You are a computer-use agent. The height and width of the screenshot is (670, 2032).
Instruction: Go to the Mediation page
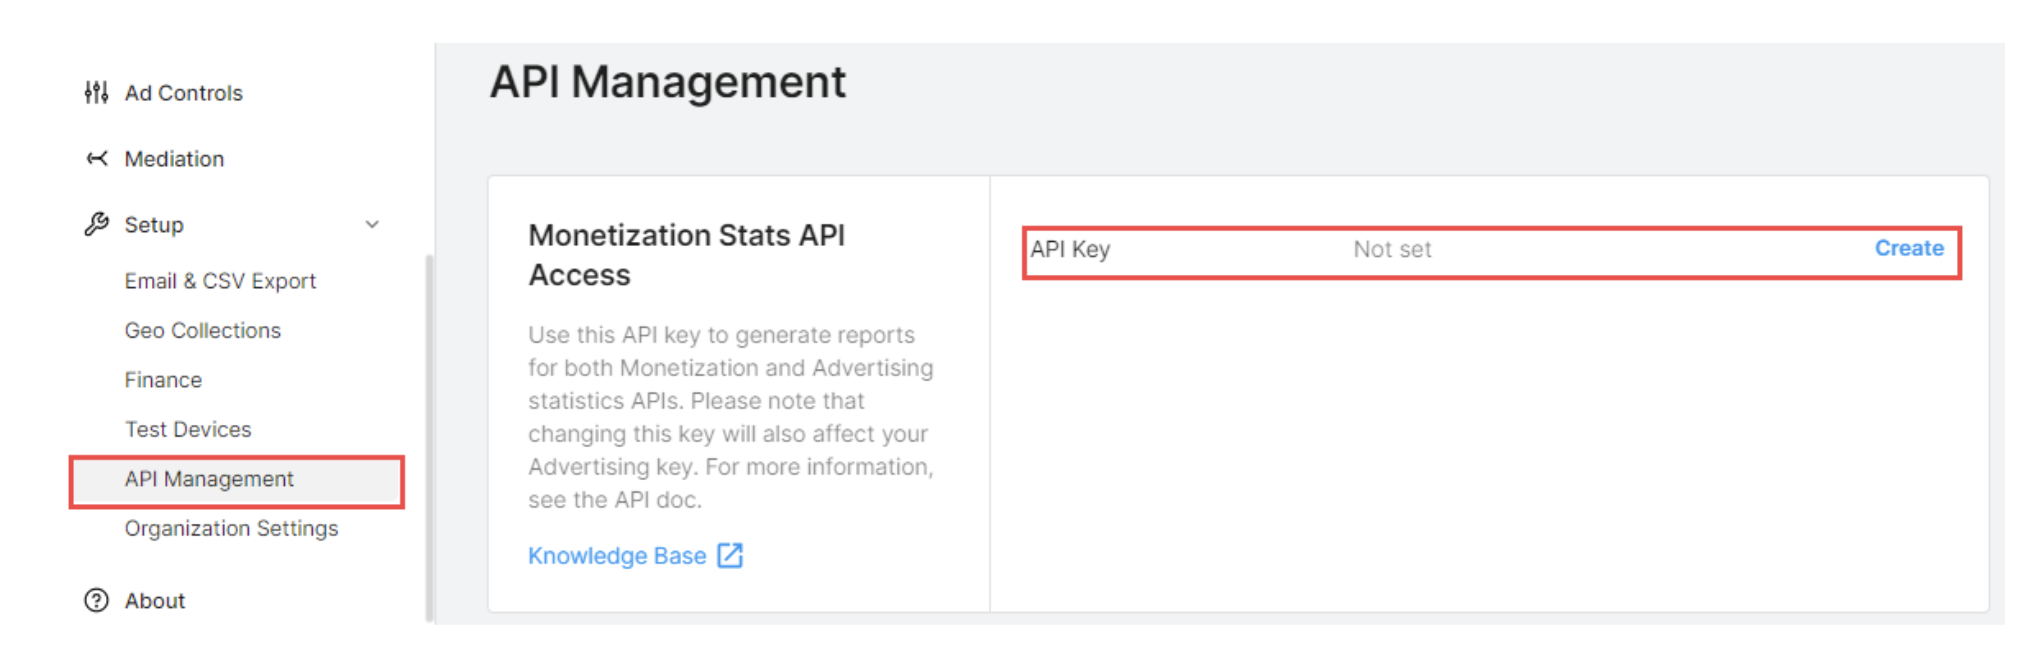click(x=174, y=159)
